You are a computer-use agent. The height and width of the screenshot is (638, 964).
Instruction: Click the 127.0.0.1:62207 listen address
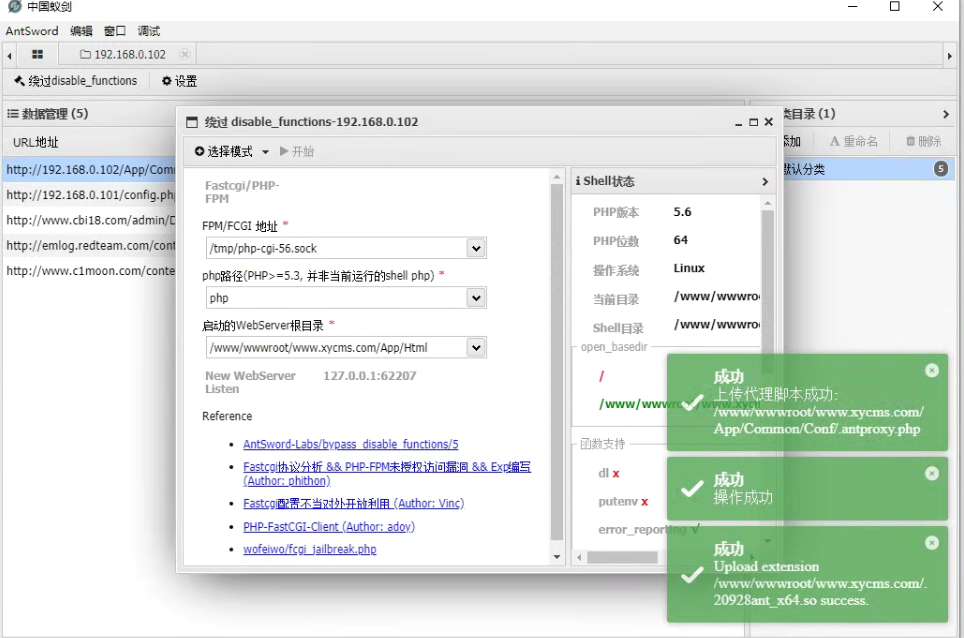(x=369, y=376)
